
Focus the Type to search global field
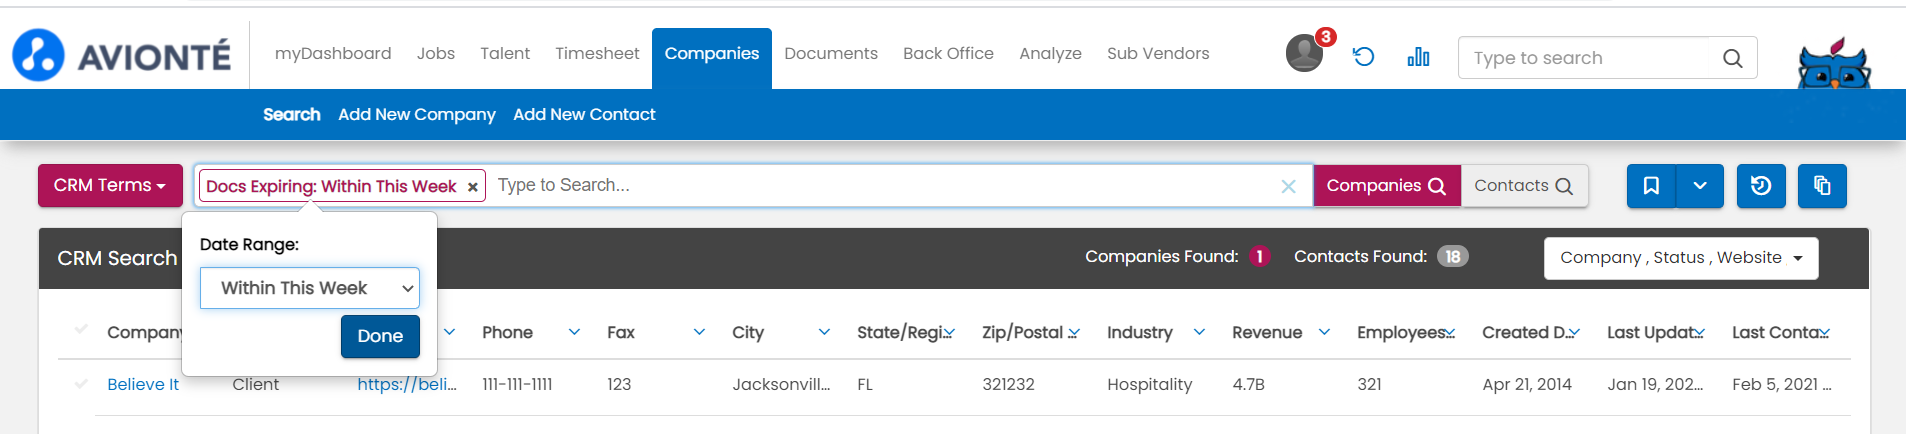1590,58
